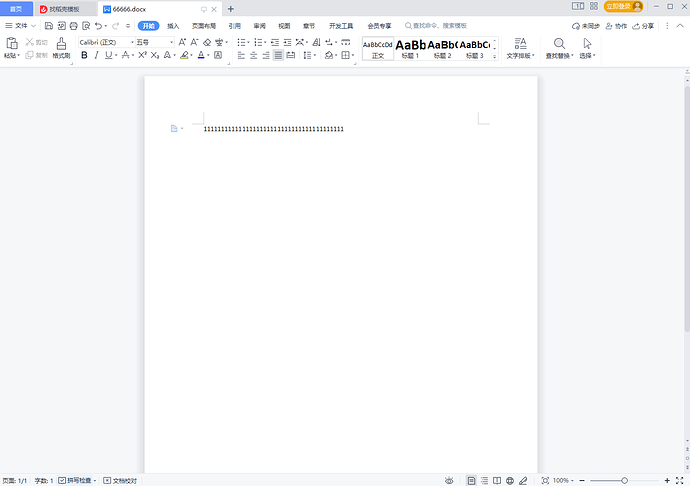Toggle Italic formatting

pos(96,55)
